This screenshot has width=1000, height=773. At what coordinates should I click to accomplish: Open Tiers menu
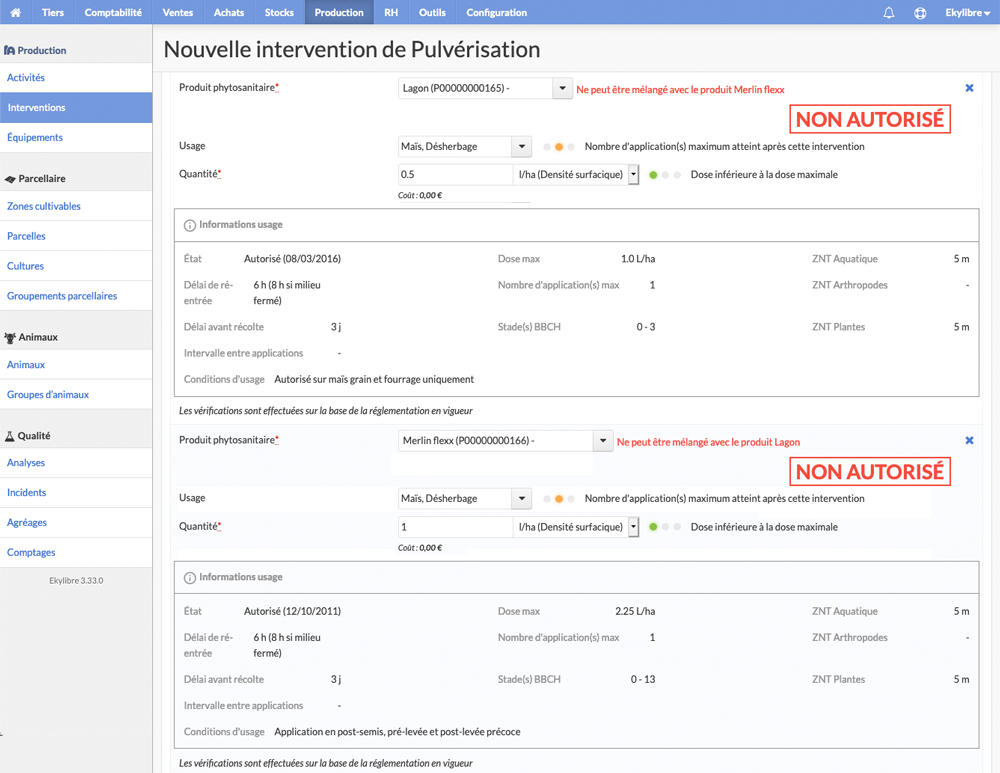click(x=53, y=12)
